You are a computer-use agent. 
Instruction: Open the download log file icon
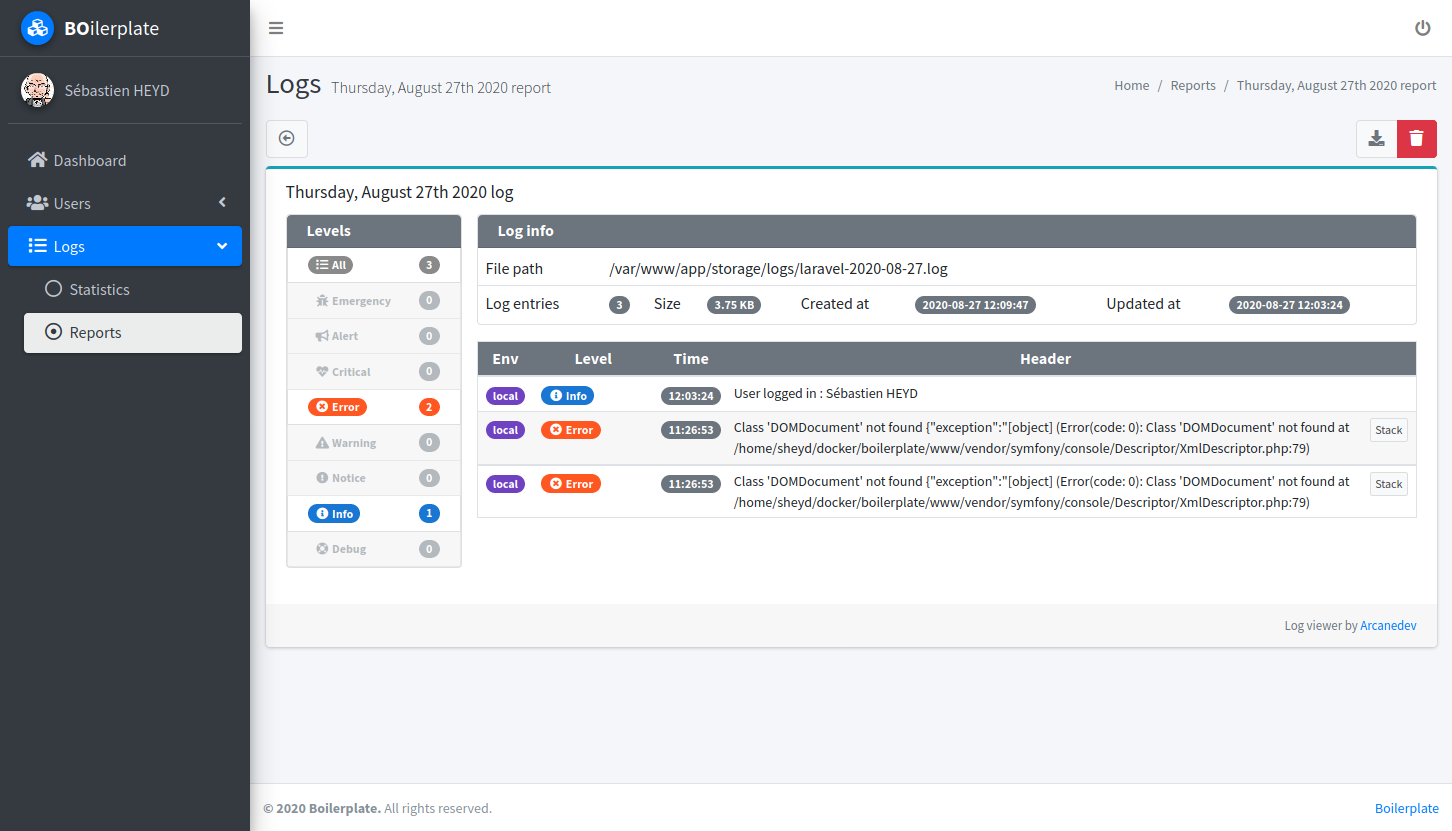pos(1376,139)
